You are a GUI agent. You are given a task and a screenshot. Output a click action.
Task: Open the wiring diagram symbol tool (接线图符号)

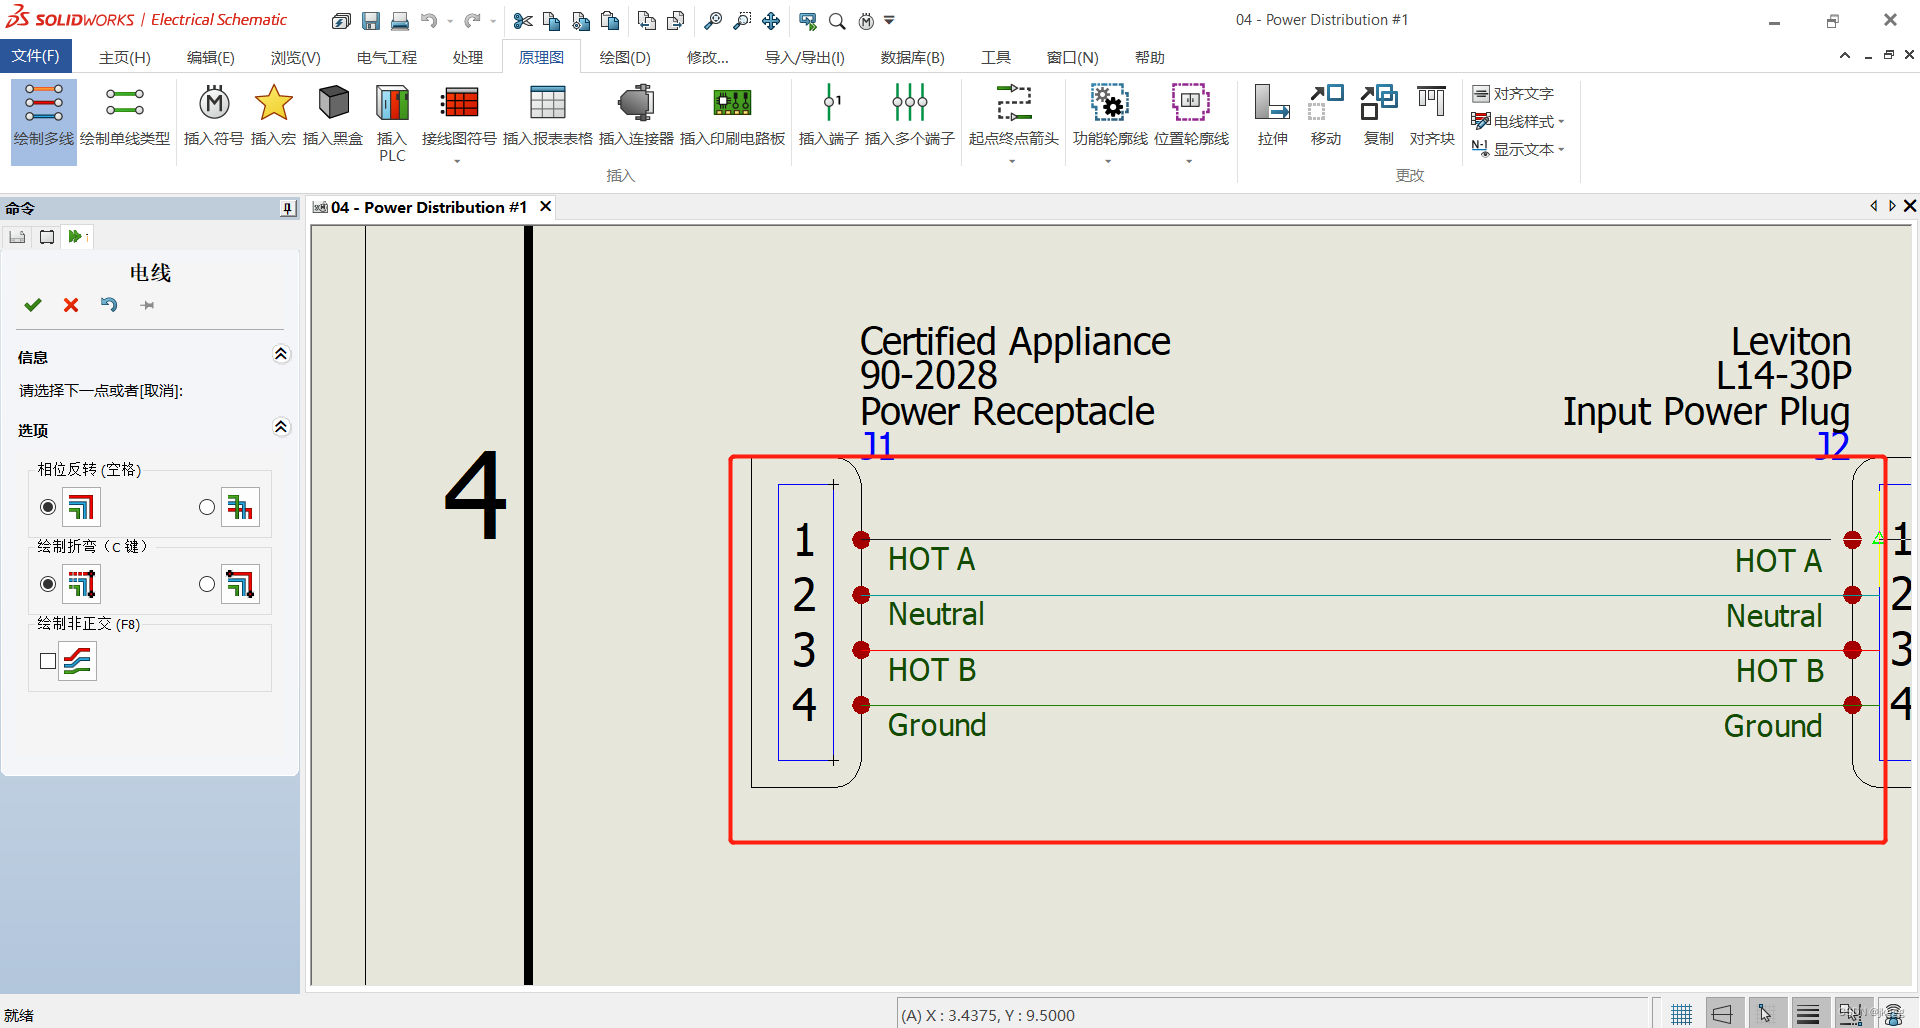459,116
